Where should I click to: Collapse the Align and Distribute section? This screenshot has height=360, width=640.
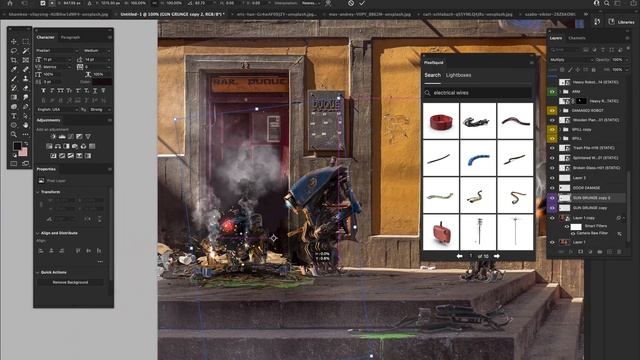(38, 233)
